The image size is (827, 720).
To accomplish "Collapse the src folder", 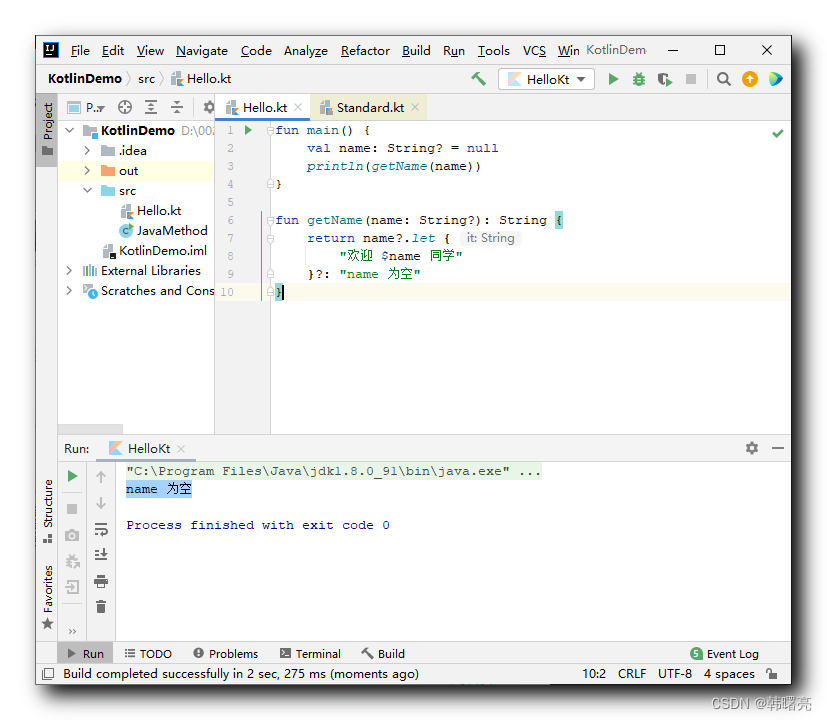I will coord(88,190).
